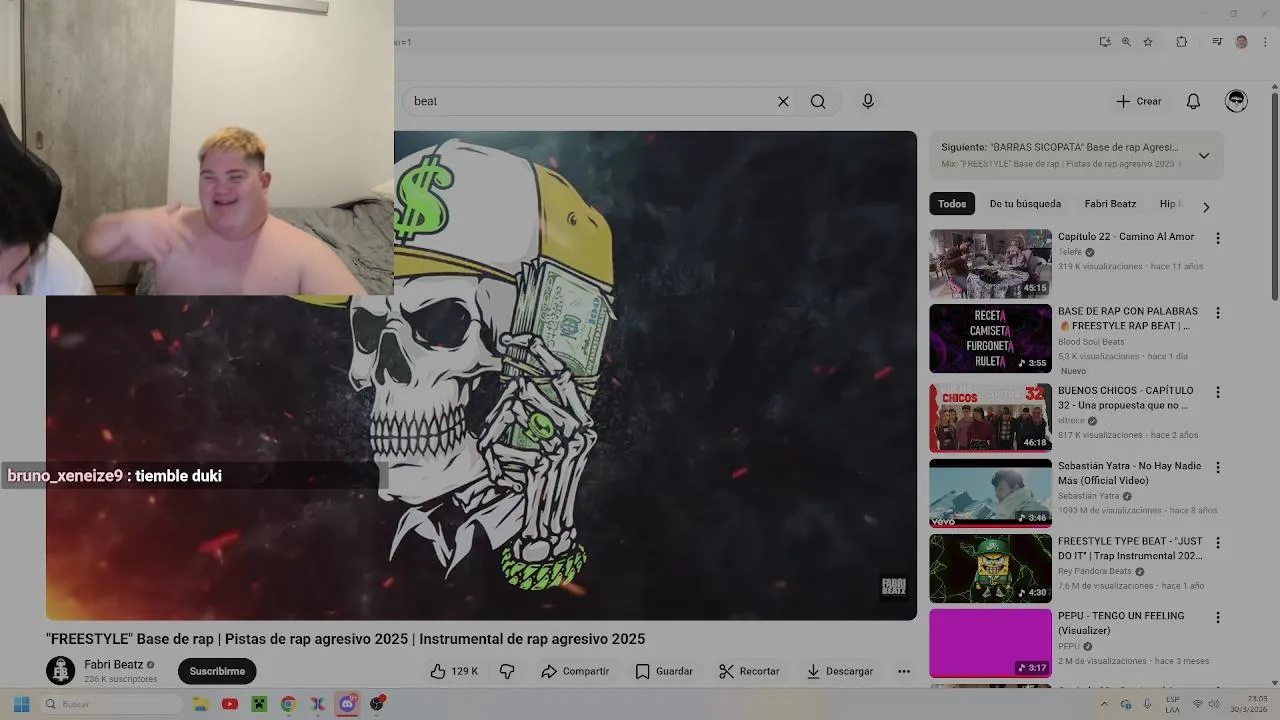Open options for BUENOS CHICOS video
1280x720 pixels.
(x=1217, y=392)
